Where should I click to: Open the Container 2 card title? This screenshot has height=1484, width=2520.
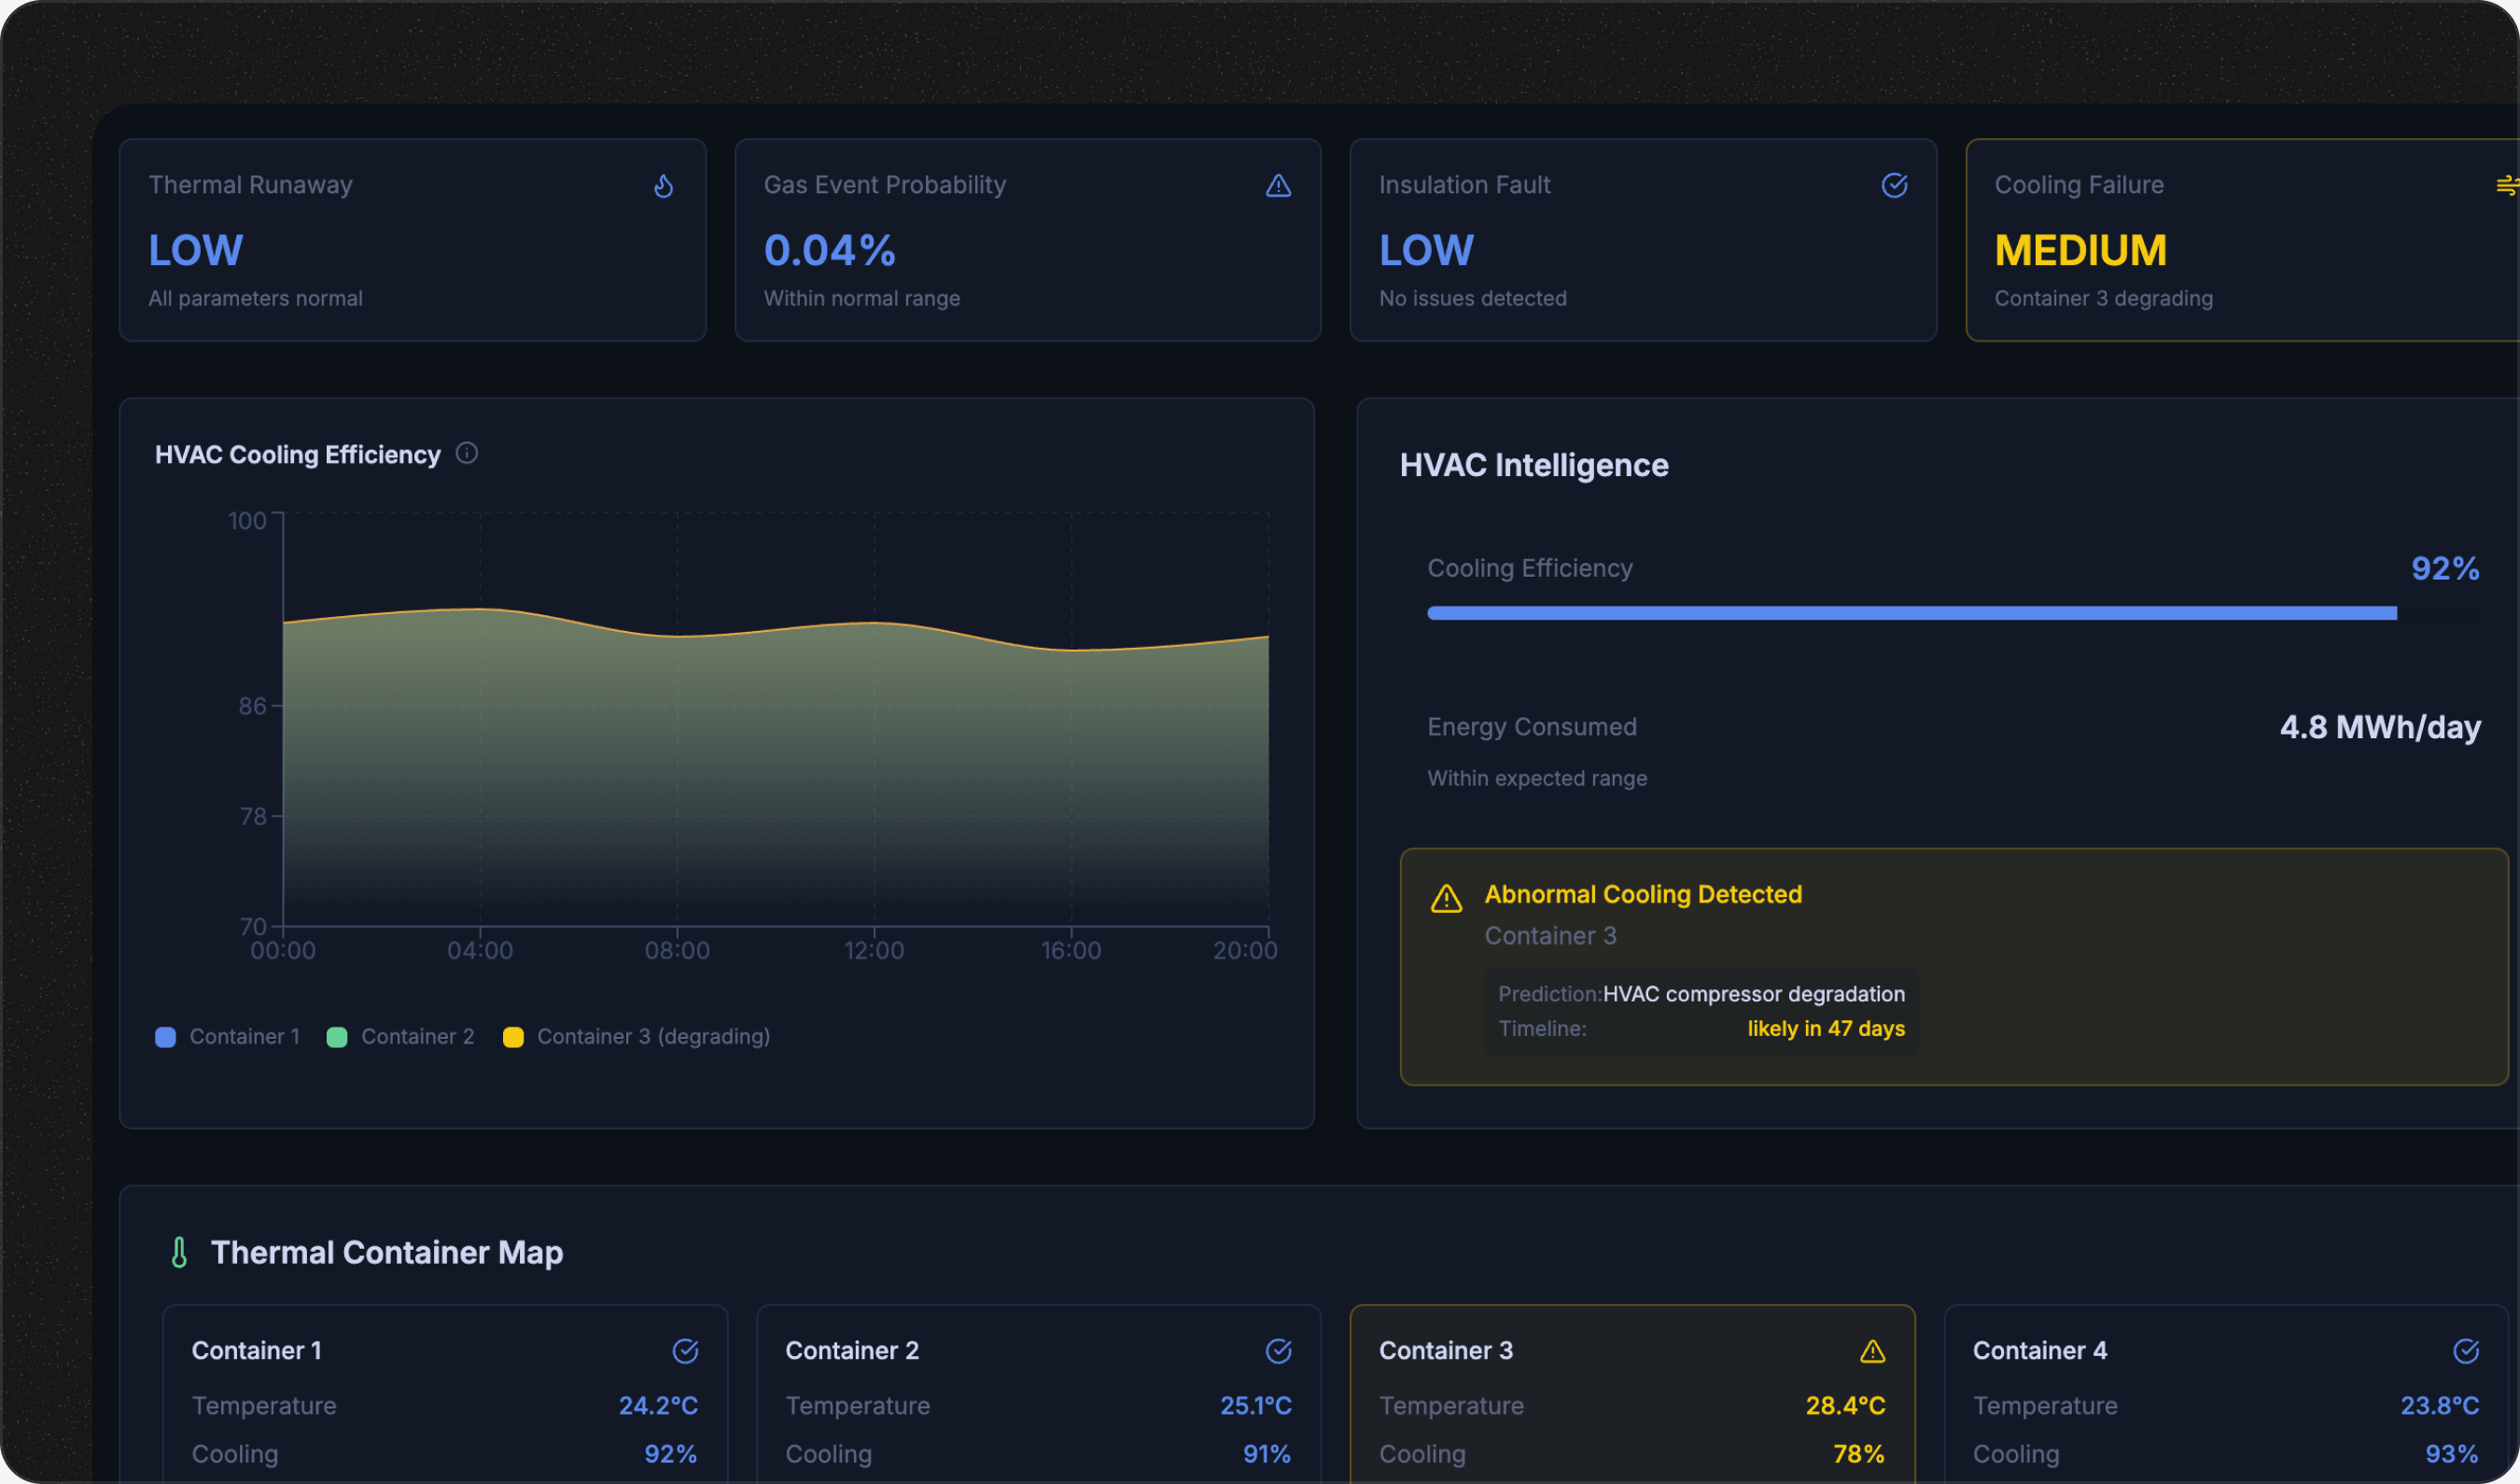(852, 1351)
